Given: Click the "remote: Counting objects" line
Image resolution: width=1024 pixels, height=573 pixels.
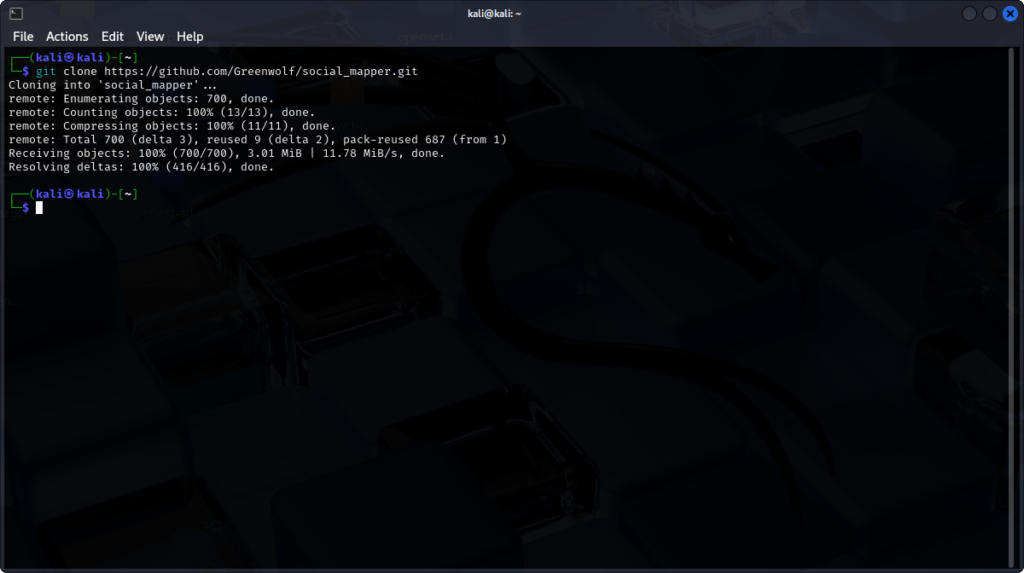Looking at the screenshot, I should (x=161, y=113).
